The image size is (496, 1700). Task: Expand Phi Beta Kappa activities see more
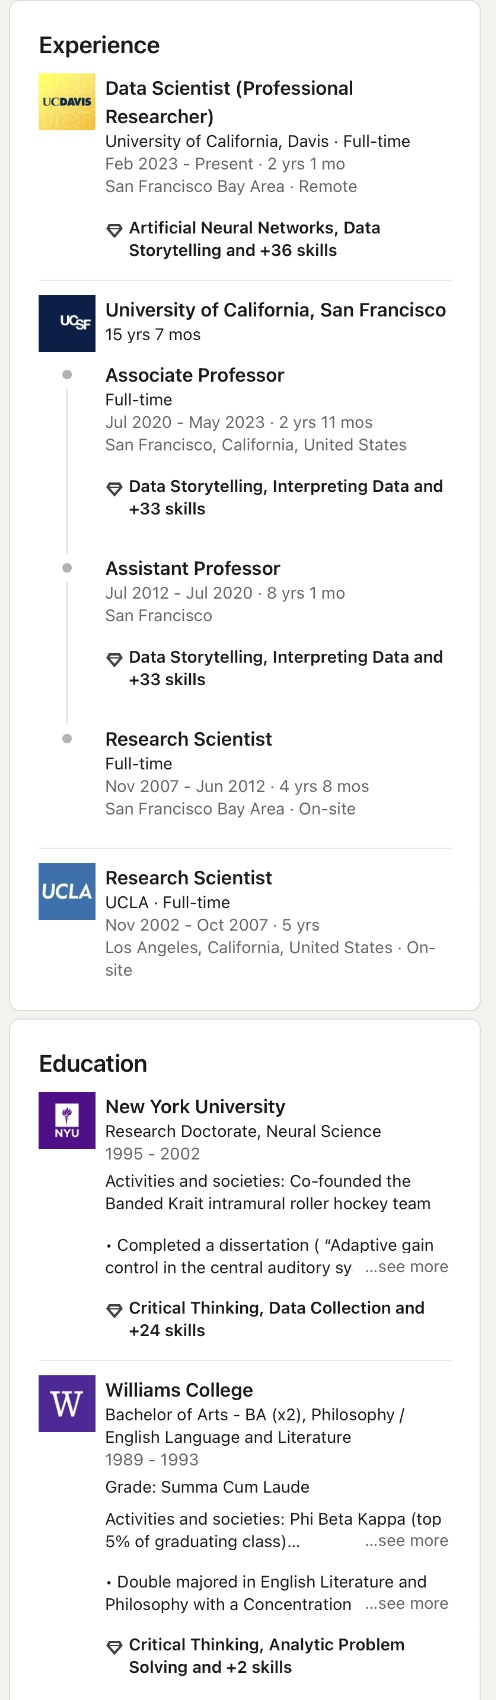coord(406,1541)
